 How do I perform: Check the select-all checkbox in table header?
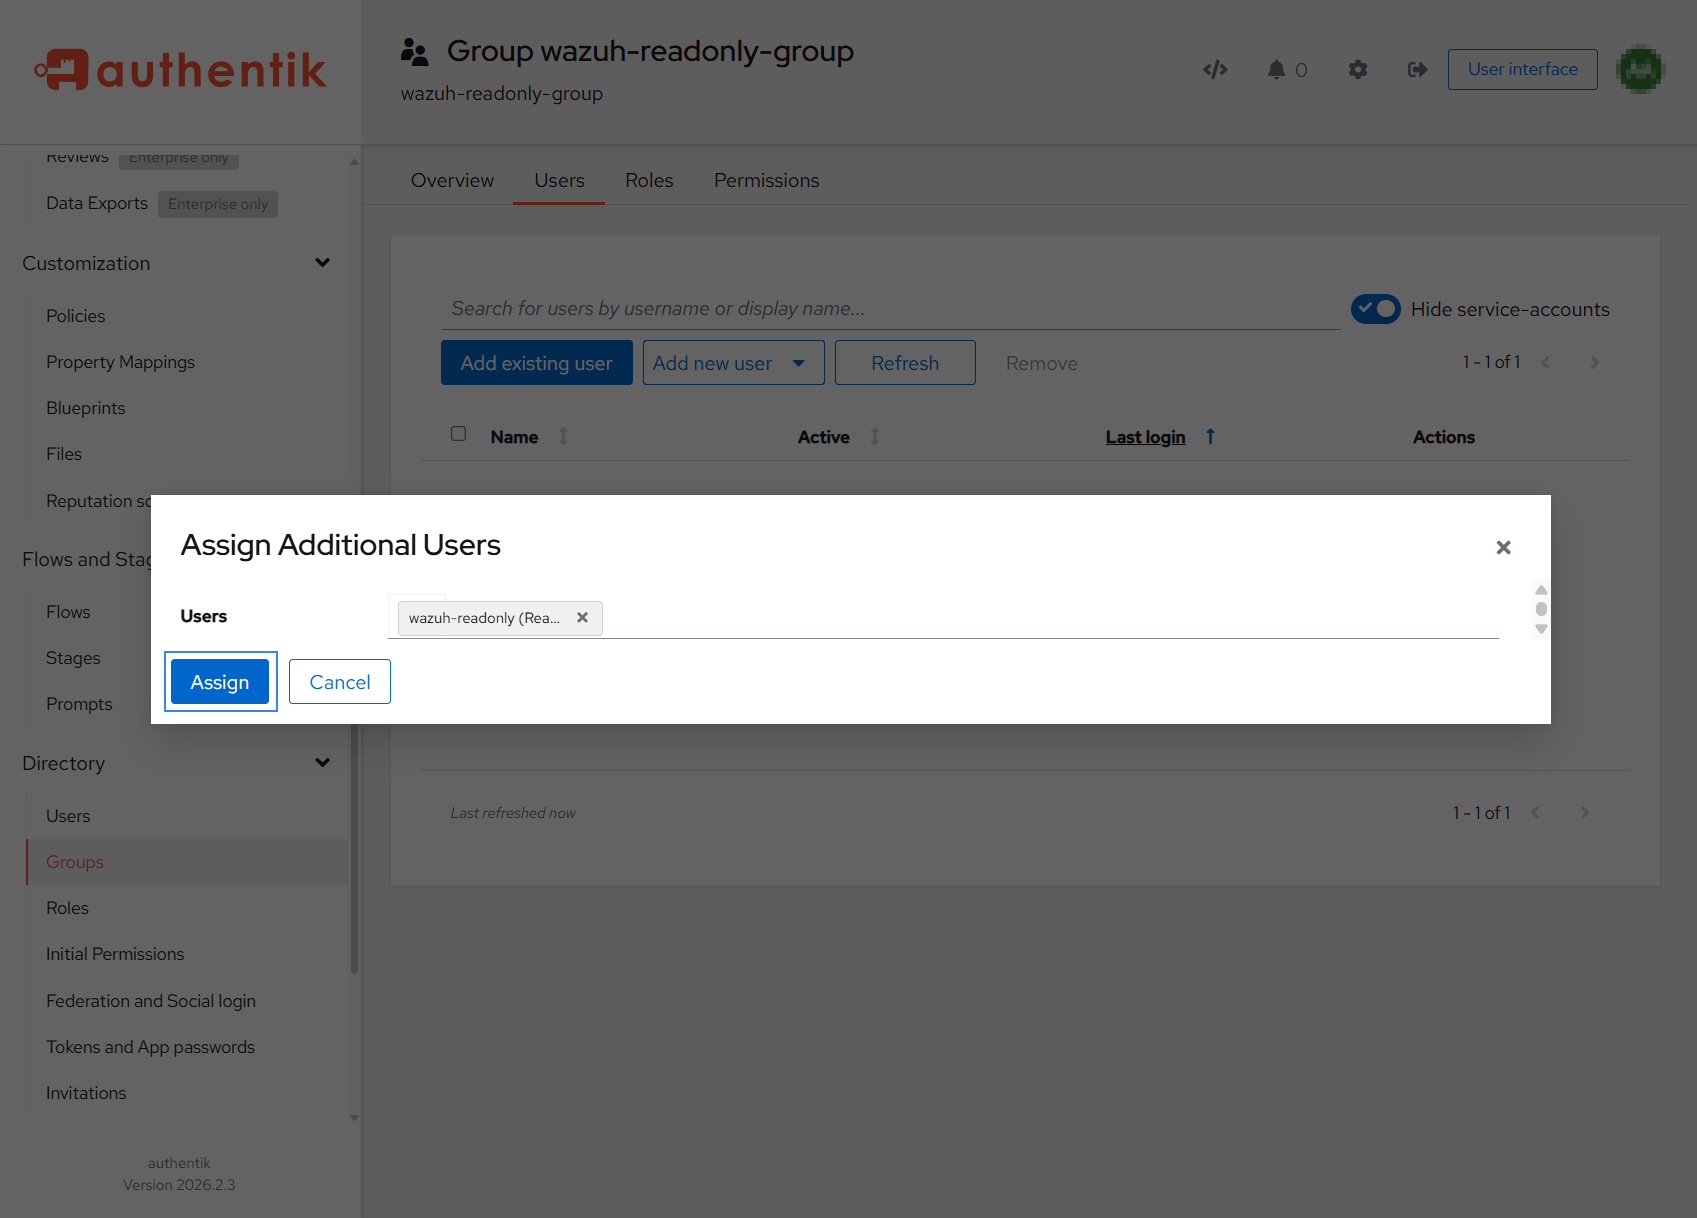click(x=458, y=434)
